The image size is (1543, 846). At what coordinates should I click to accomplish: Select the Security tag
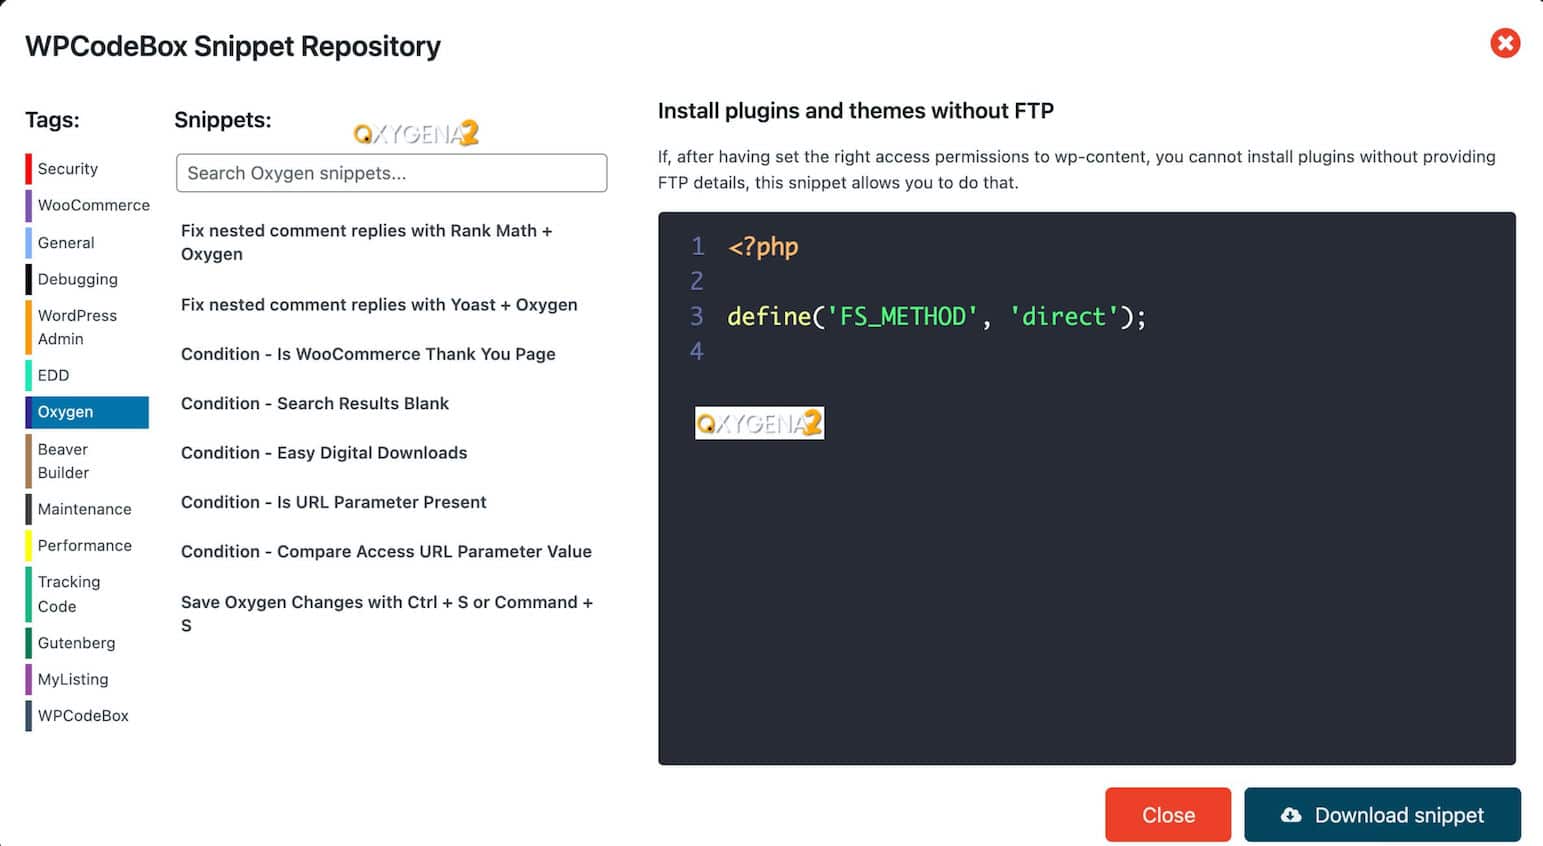(x=67, y=169)
